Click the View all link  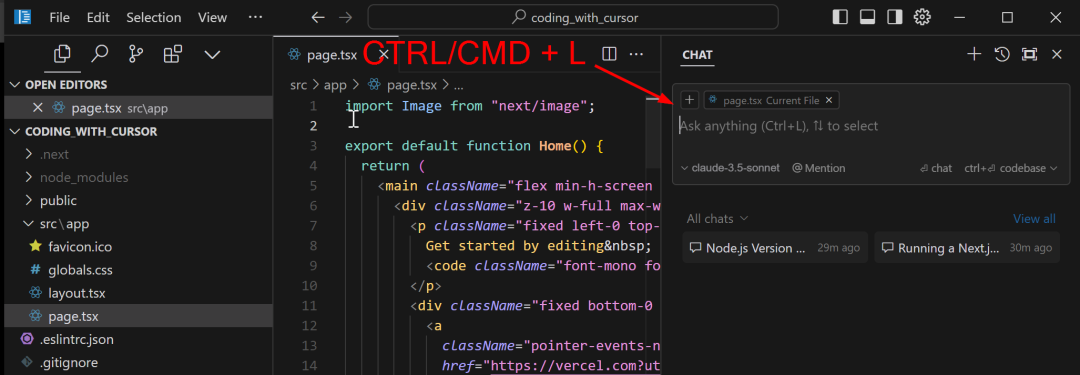click(1034, 219)
